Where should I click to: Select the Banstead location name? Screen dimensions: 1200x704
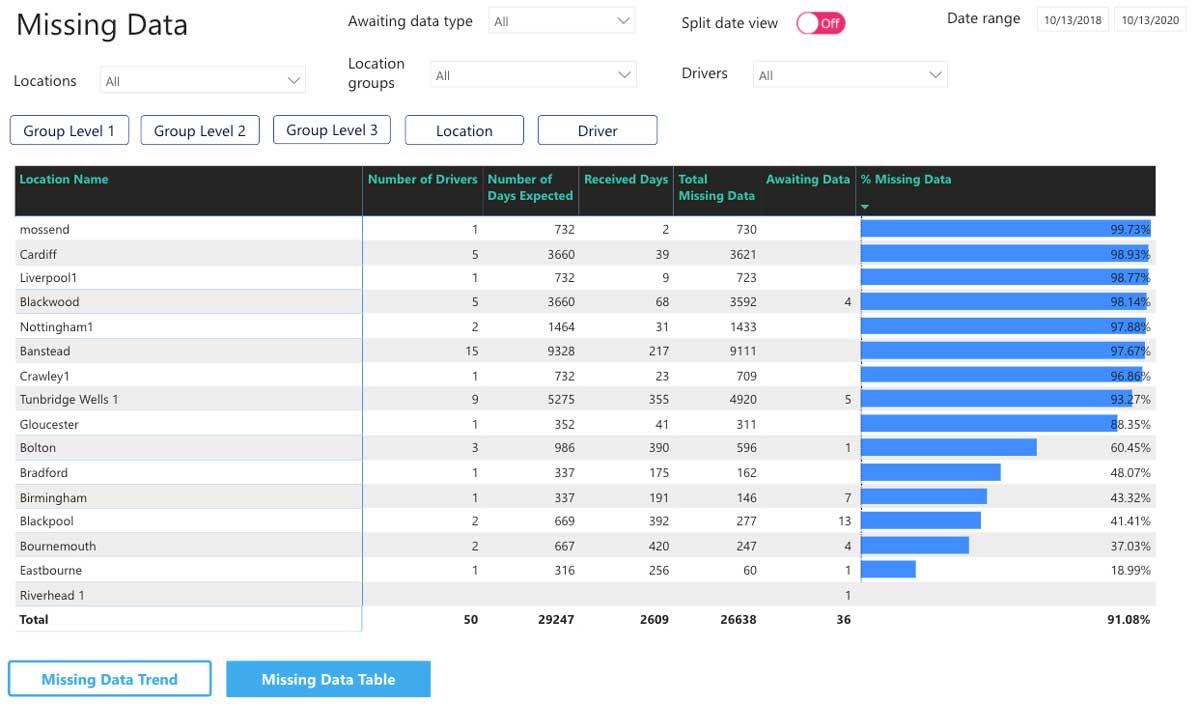pyautogui.click(x=45, y=351)
